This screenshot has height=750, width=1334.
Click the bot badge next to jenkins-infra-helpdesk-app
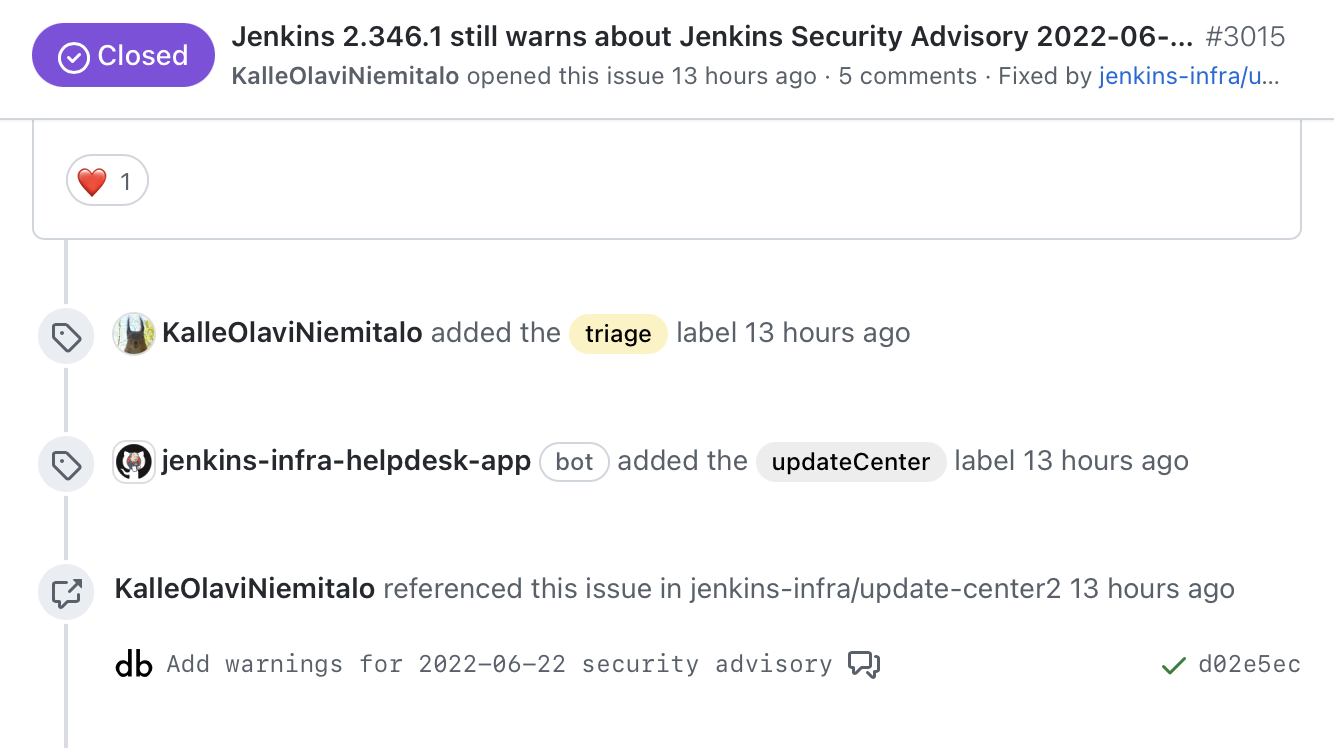(574, 461)
